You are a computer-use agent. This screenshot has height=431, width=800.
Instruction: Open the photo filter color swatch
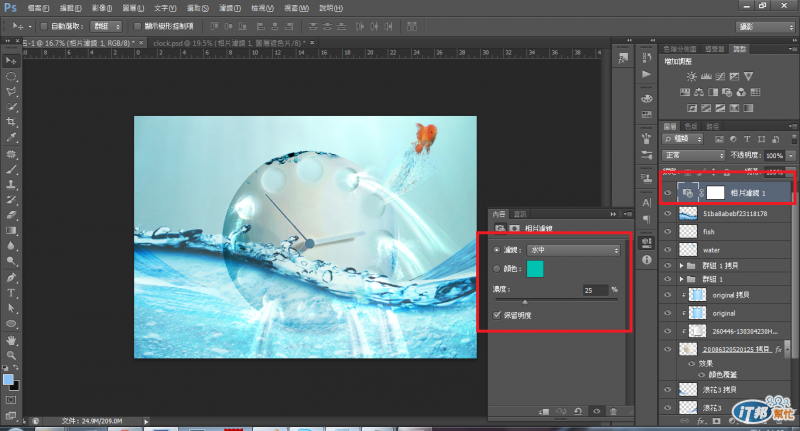click(535, 269)
